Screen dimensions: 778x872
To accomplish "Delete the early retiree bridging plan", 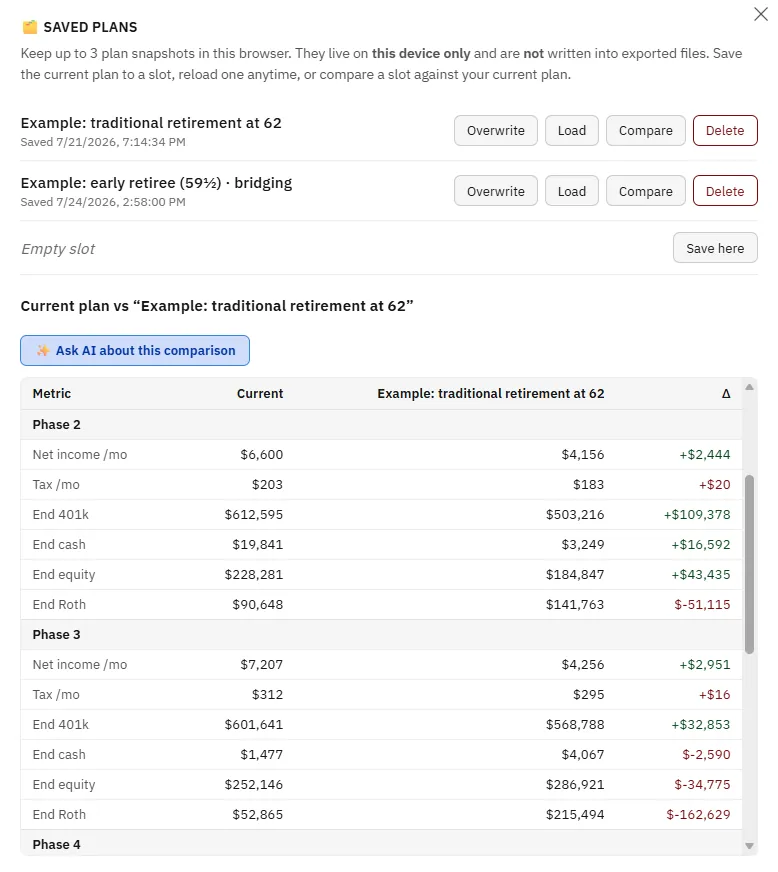I will coord(725,191).
